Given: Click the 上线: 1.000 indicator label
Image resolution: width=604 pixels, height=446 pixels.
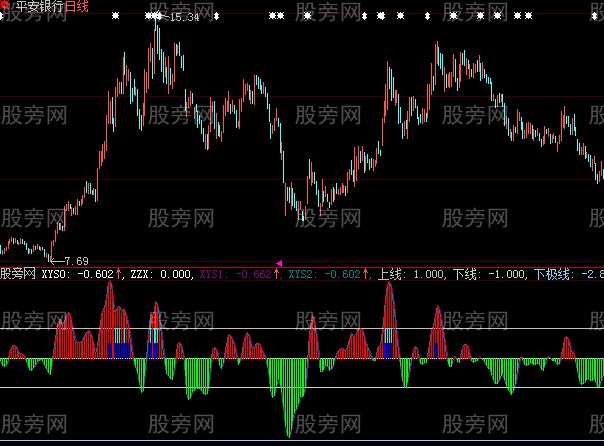Looking at the screenshot, I should pos(411,274).
